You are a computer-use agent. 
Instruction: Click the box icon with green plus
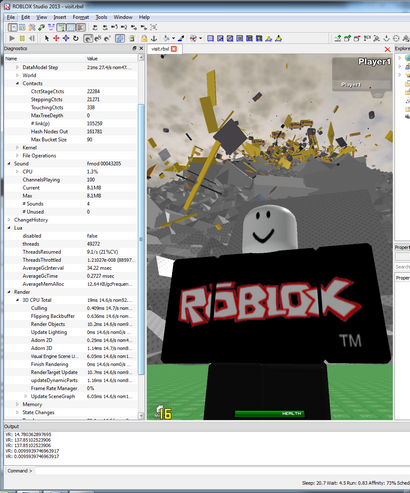(347, 38)
